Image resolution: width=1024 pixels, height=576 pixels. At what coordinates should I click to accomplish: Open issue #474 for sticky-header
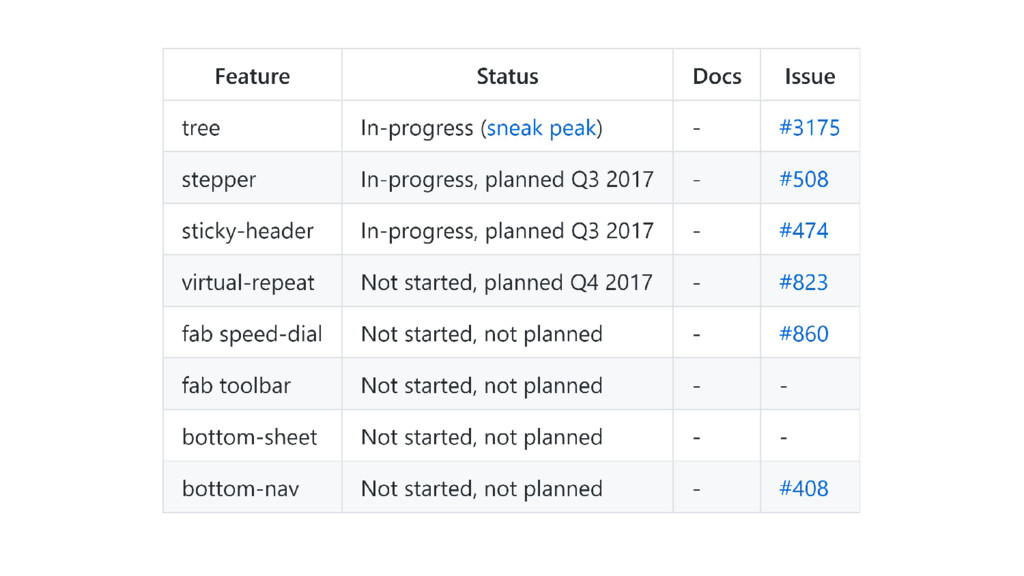click(x=803, y=231)
